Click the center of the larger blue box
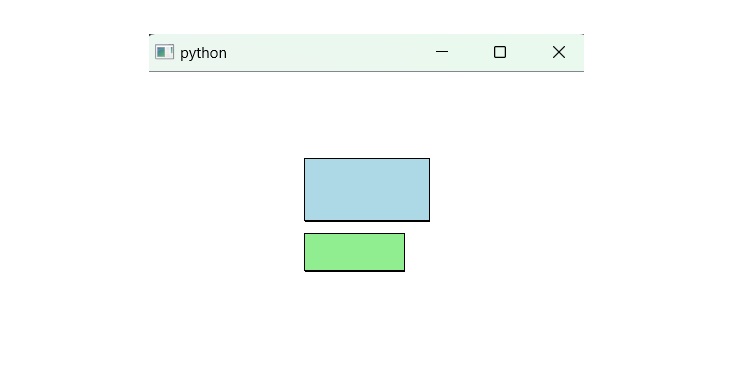This screenshot has width=737, height=385. point(367,189)
